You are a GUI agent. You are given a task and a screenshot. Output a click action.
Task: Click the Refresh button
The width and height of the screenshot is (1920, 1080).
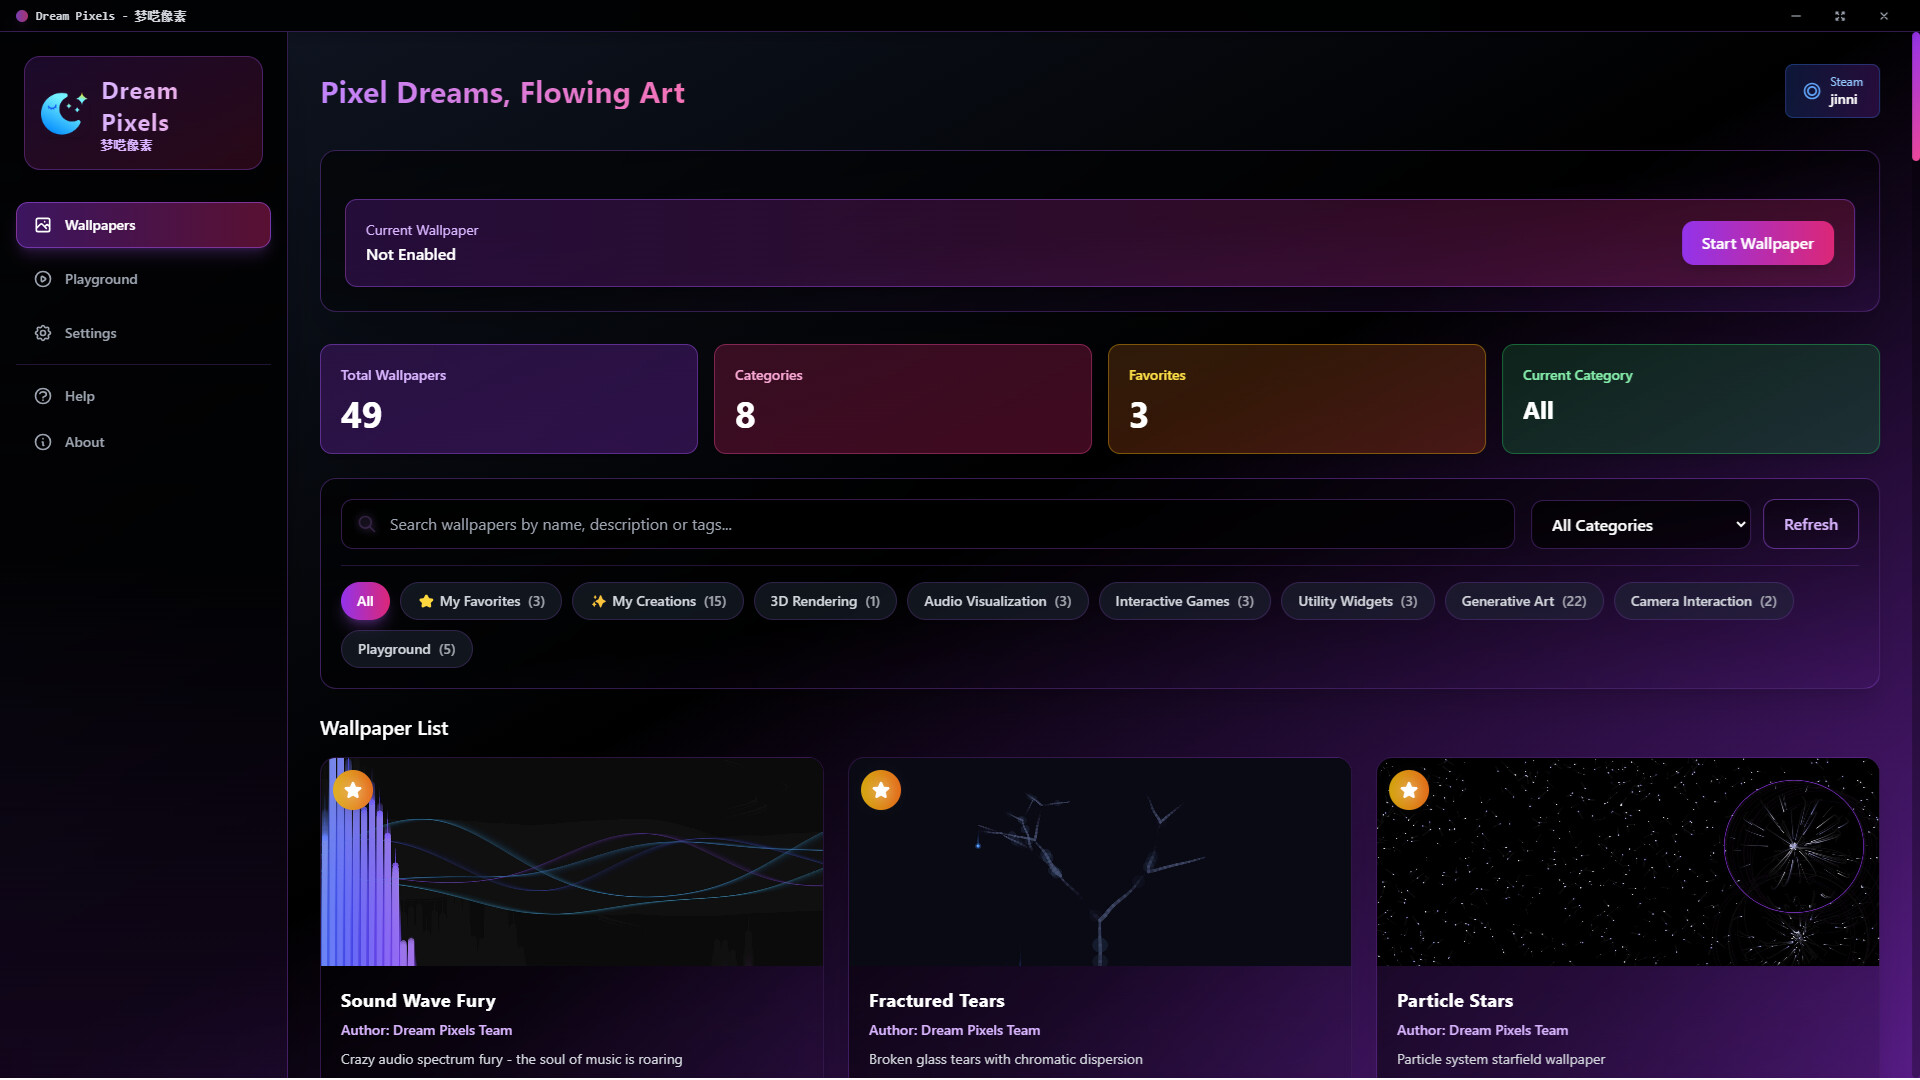[x=1810, y=523]
